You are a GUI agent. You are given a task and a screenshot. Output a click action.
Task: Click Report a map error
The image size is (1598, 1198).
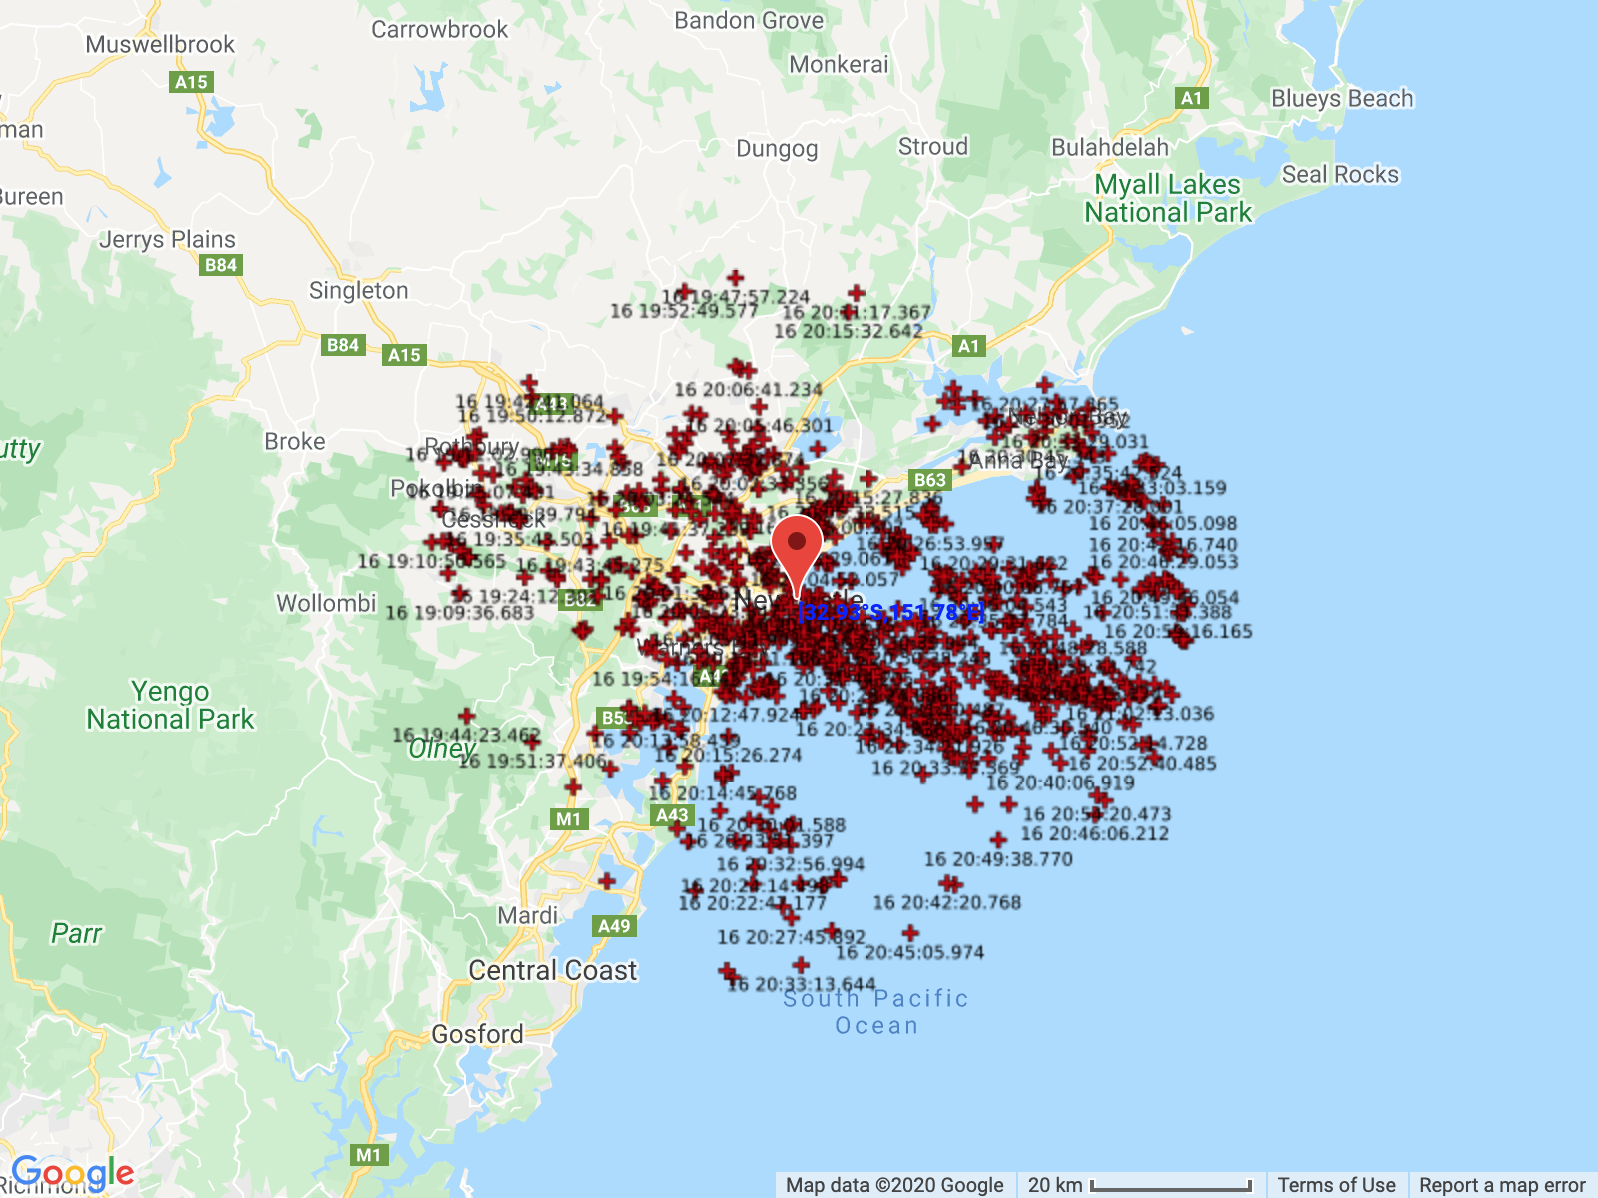(x=1502, y=1185)
